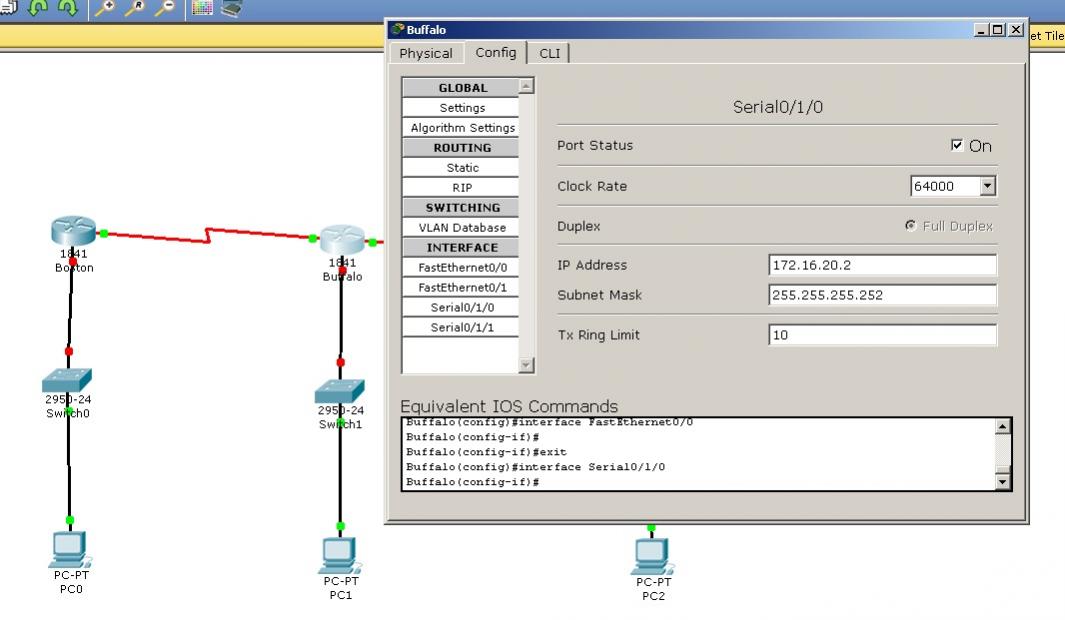The width and height of the screenshot is (1065, 620).
Task: Click the IP Address input field
Action: coord(880,264)
